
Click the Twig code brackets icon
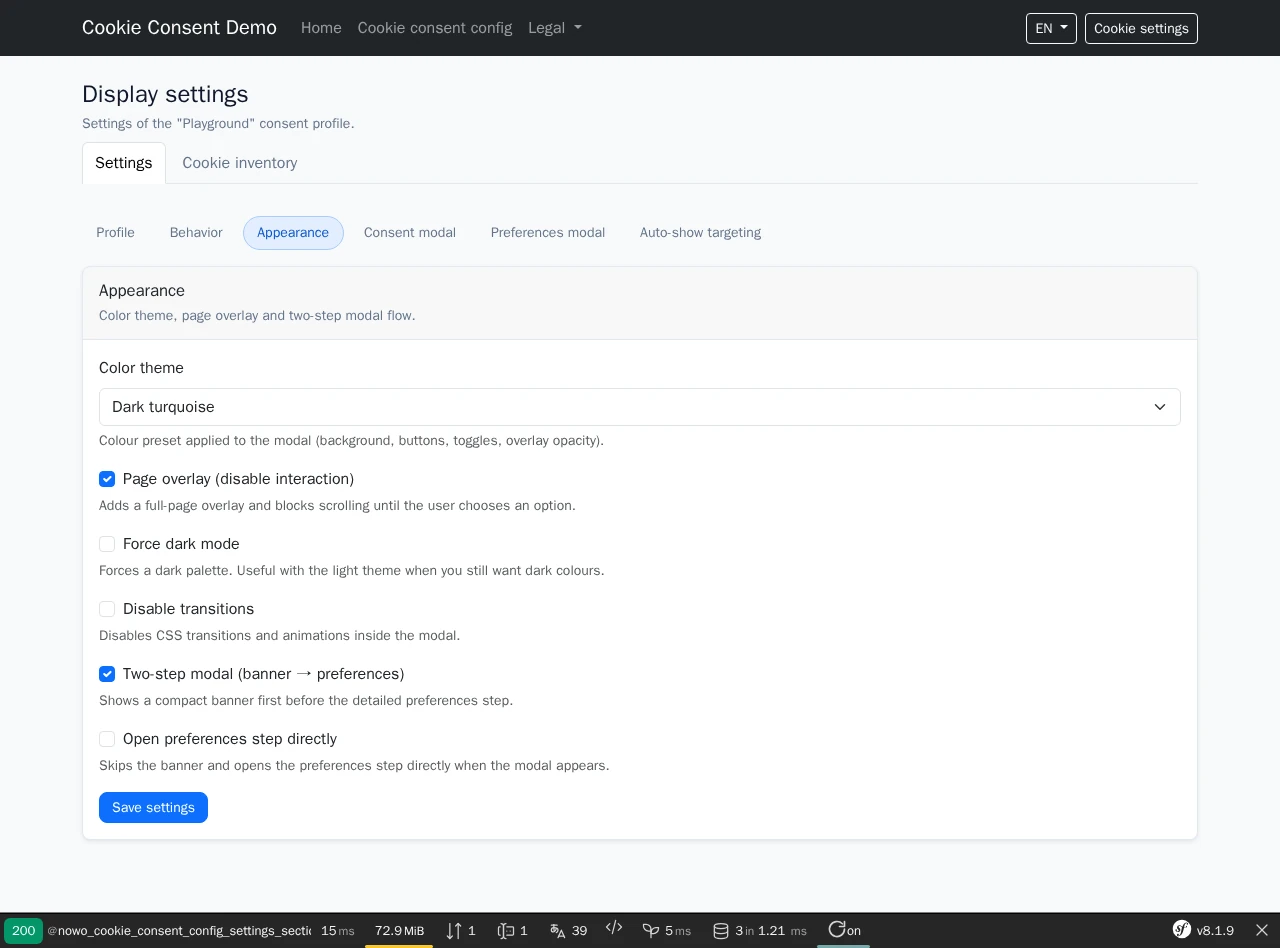tap(614, 929)
